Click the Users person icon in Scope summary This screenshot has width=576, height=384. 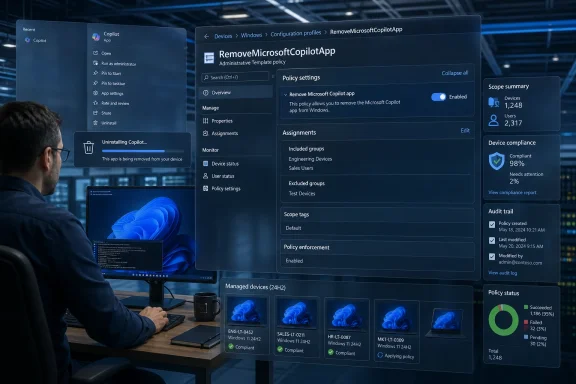494,120
